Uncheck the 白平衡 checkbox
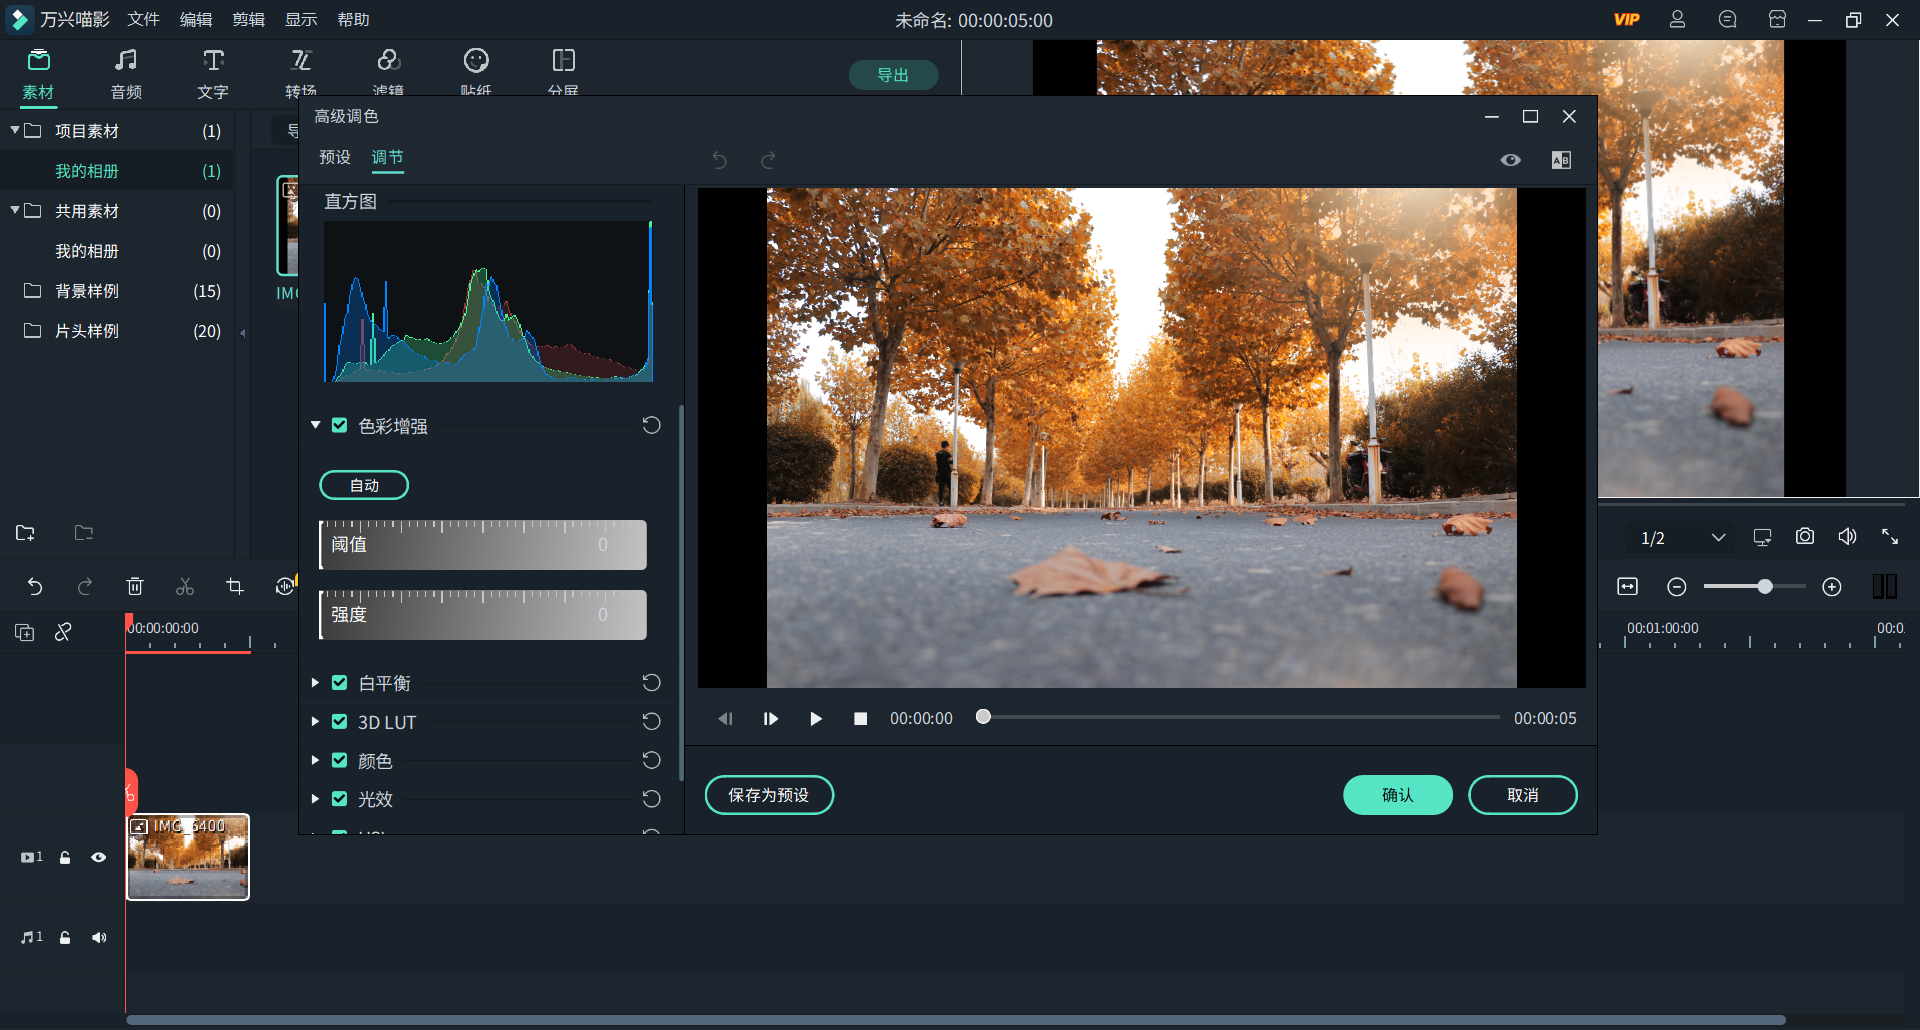Viewport: 1920px width, 1030px height. pyautogui.click(x=340, y=683)
